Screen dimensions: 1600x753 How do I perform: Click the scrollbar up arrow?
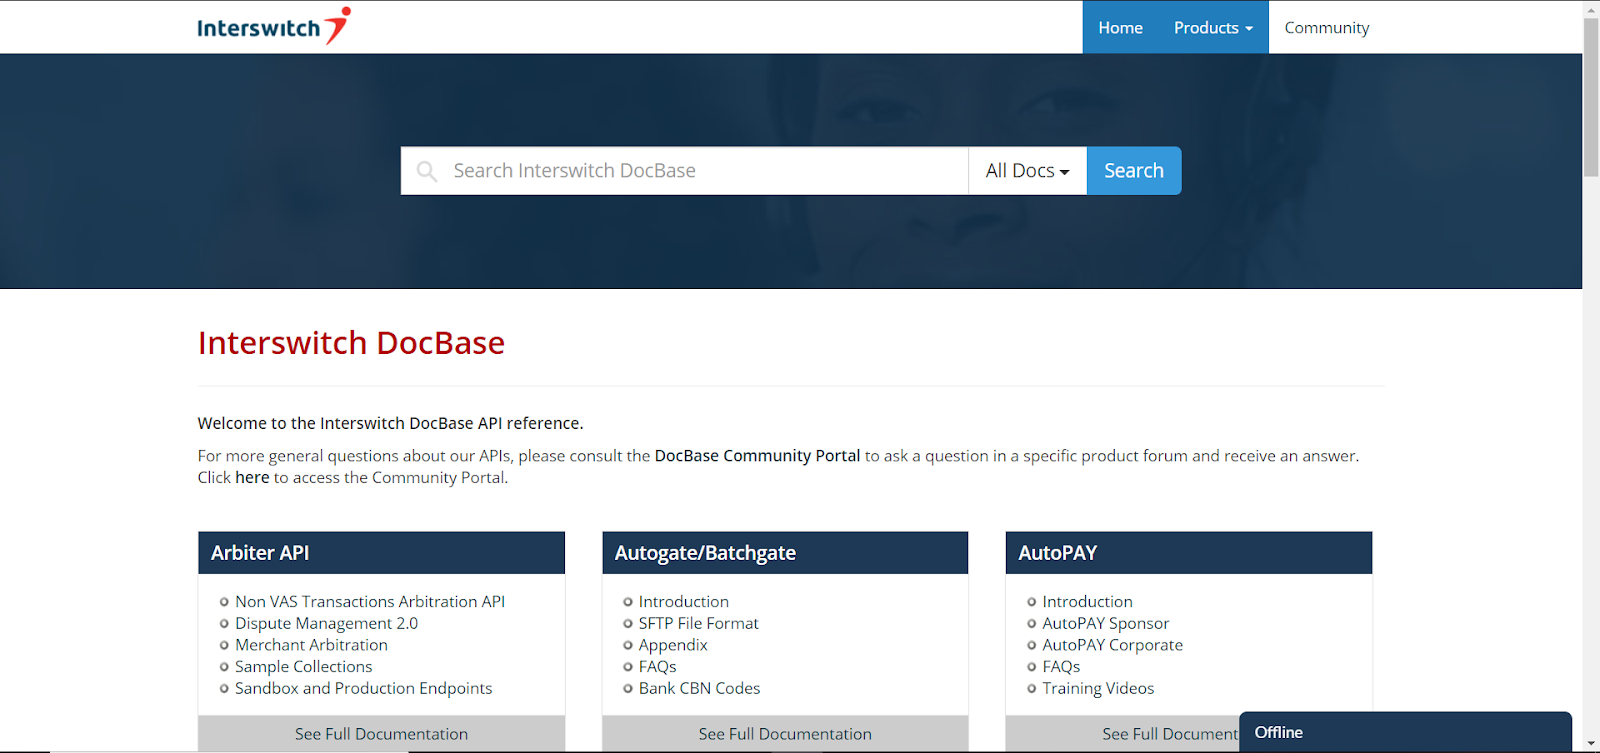pos(1591,9)
